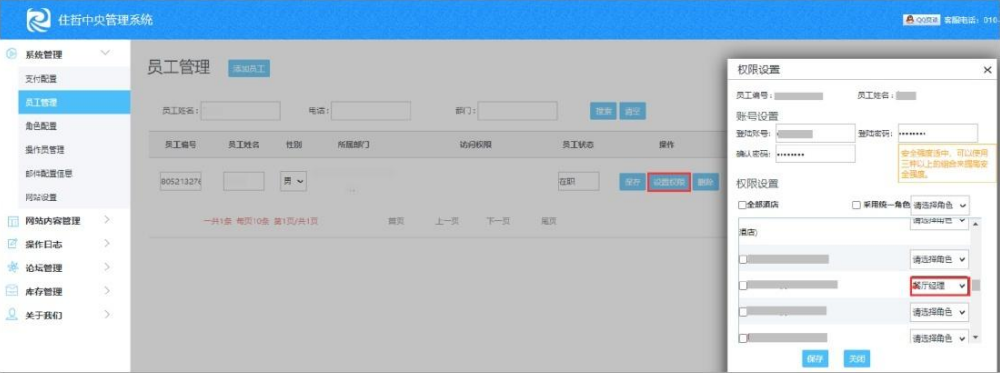
Task: Go to 上一页 in pagination
Action: tap(447, 221)
